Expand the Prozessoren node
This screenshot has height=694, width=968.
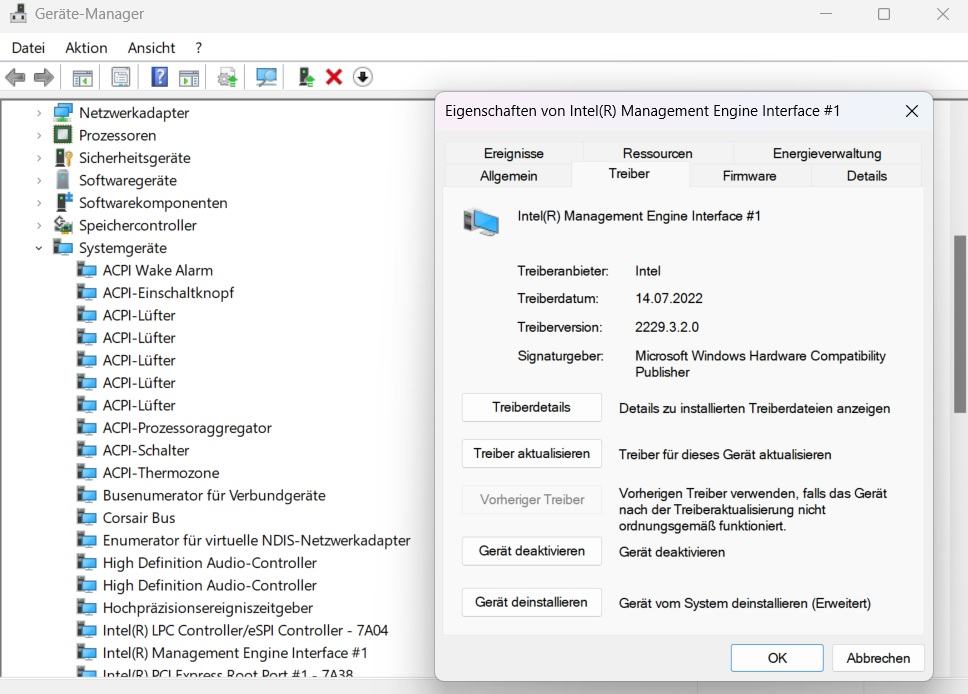pos(39,135)
